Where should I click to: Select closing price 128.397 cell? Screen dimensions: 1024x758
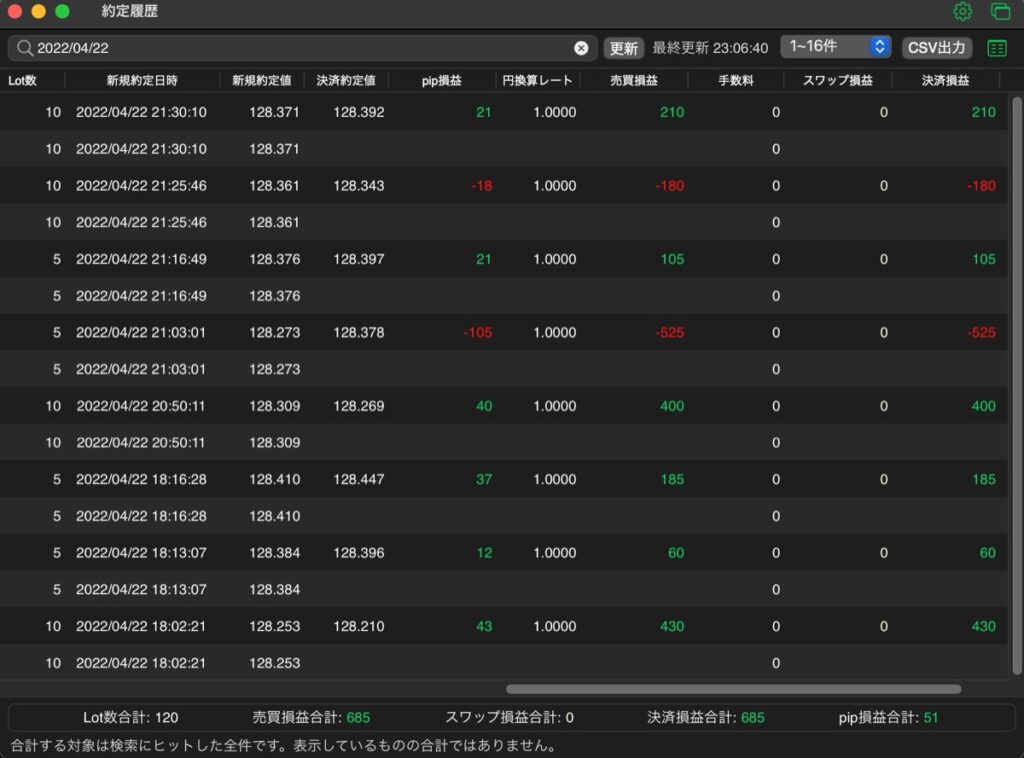point(359,259)
